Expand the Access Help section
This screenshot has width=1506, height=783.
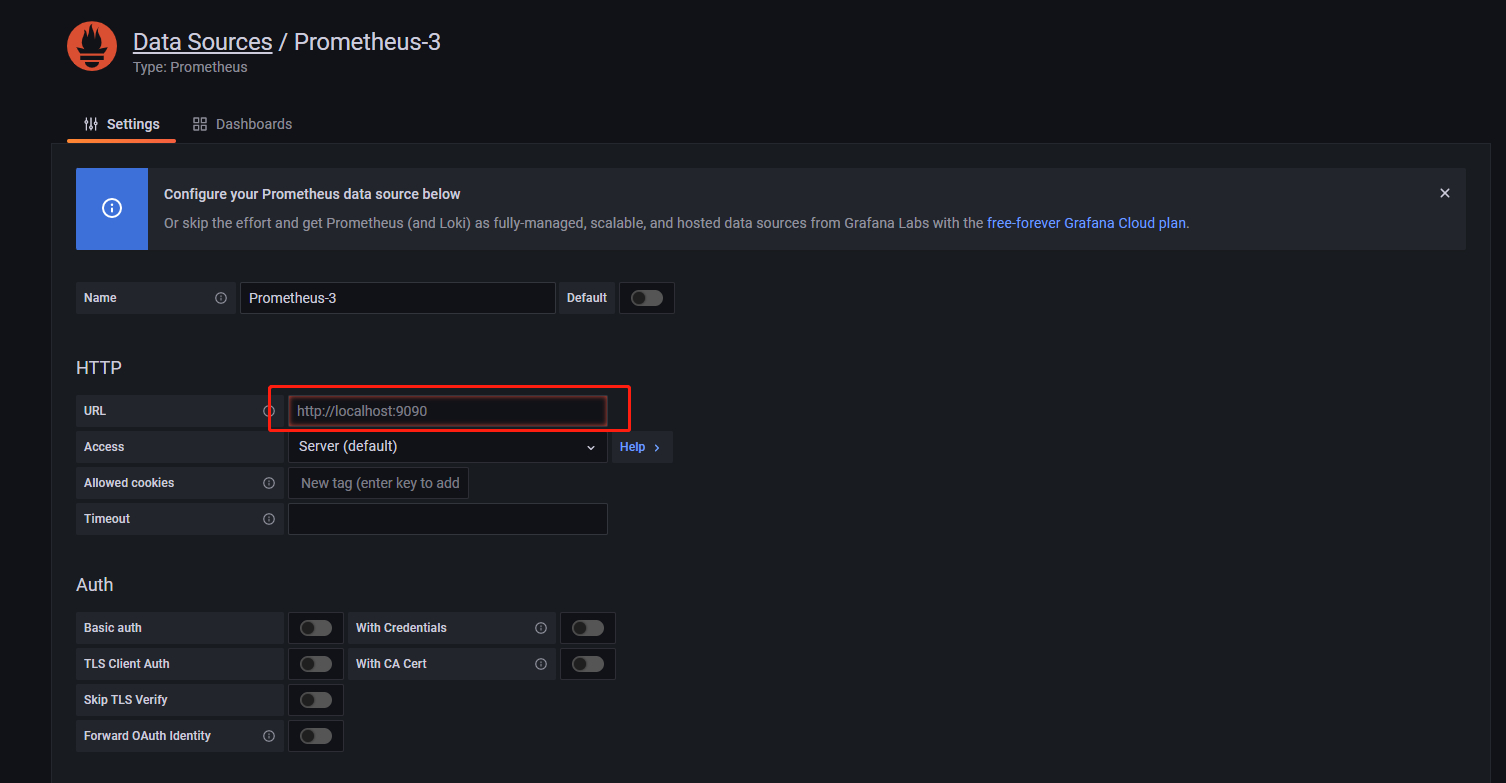(x=641, y=447)
